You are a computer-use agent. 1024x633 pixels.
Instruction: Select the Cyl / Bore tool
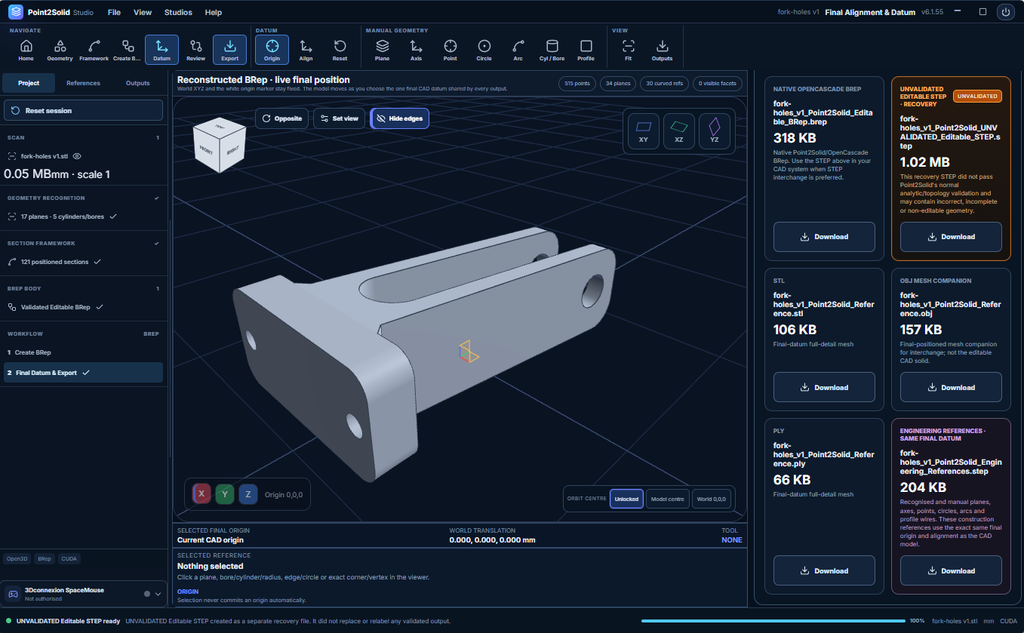pyautogui.click(x=552, y=50)
